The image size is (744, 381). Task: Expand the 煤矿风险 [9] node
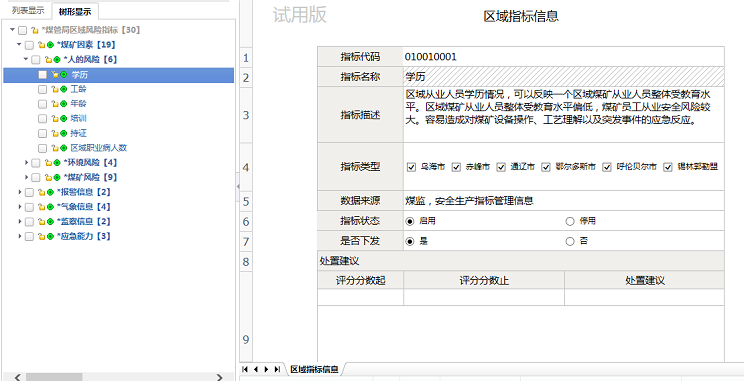[26, 177]
